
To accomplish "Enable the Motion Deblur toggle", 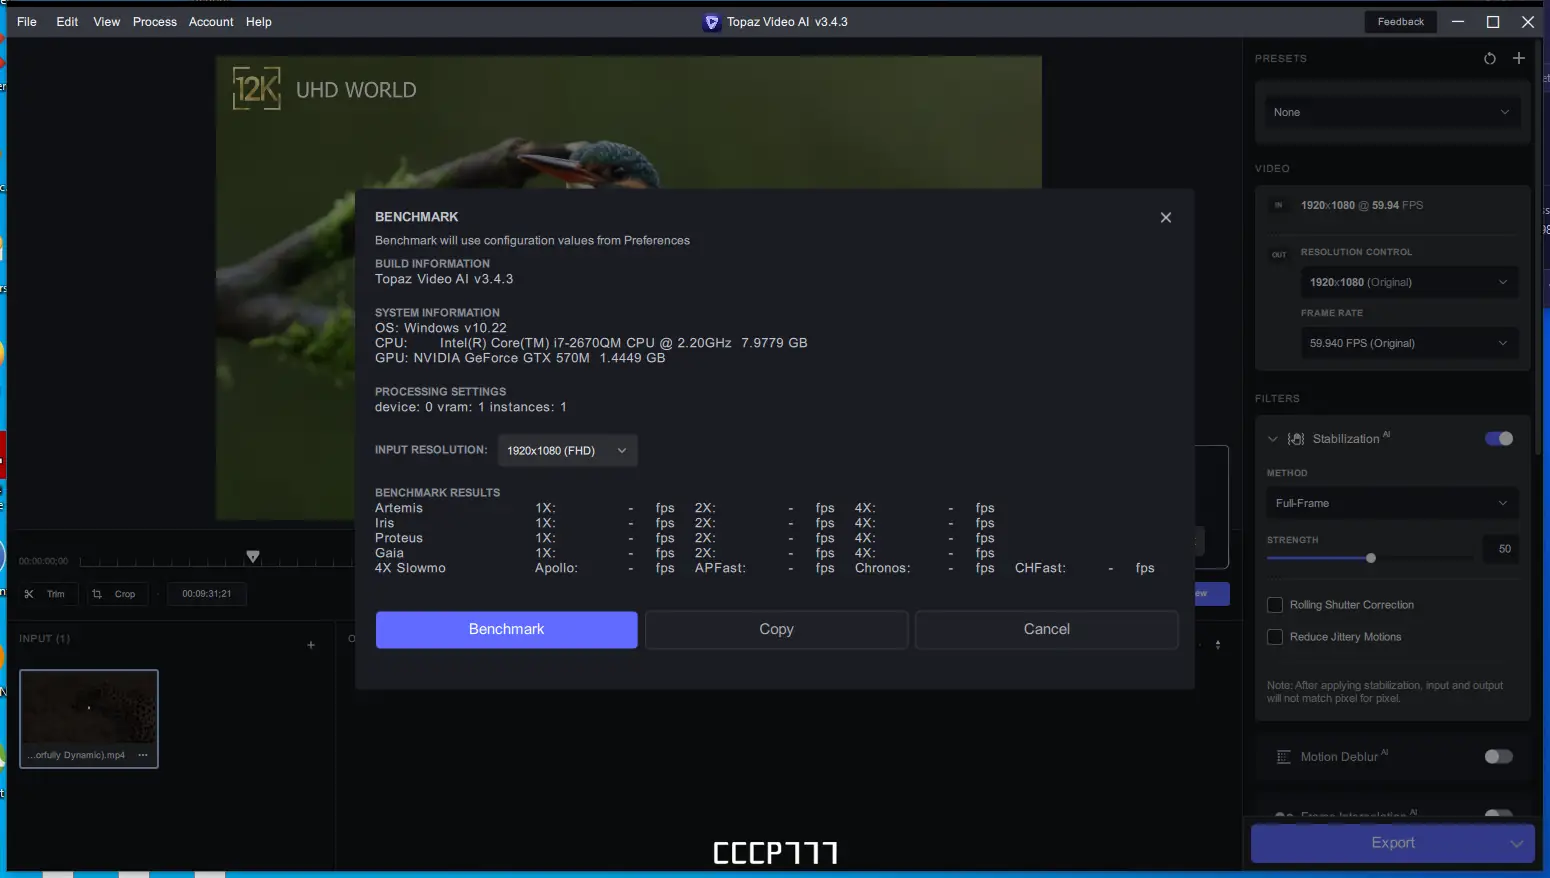I will coord(1499,757).
